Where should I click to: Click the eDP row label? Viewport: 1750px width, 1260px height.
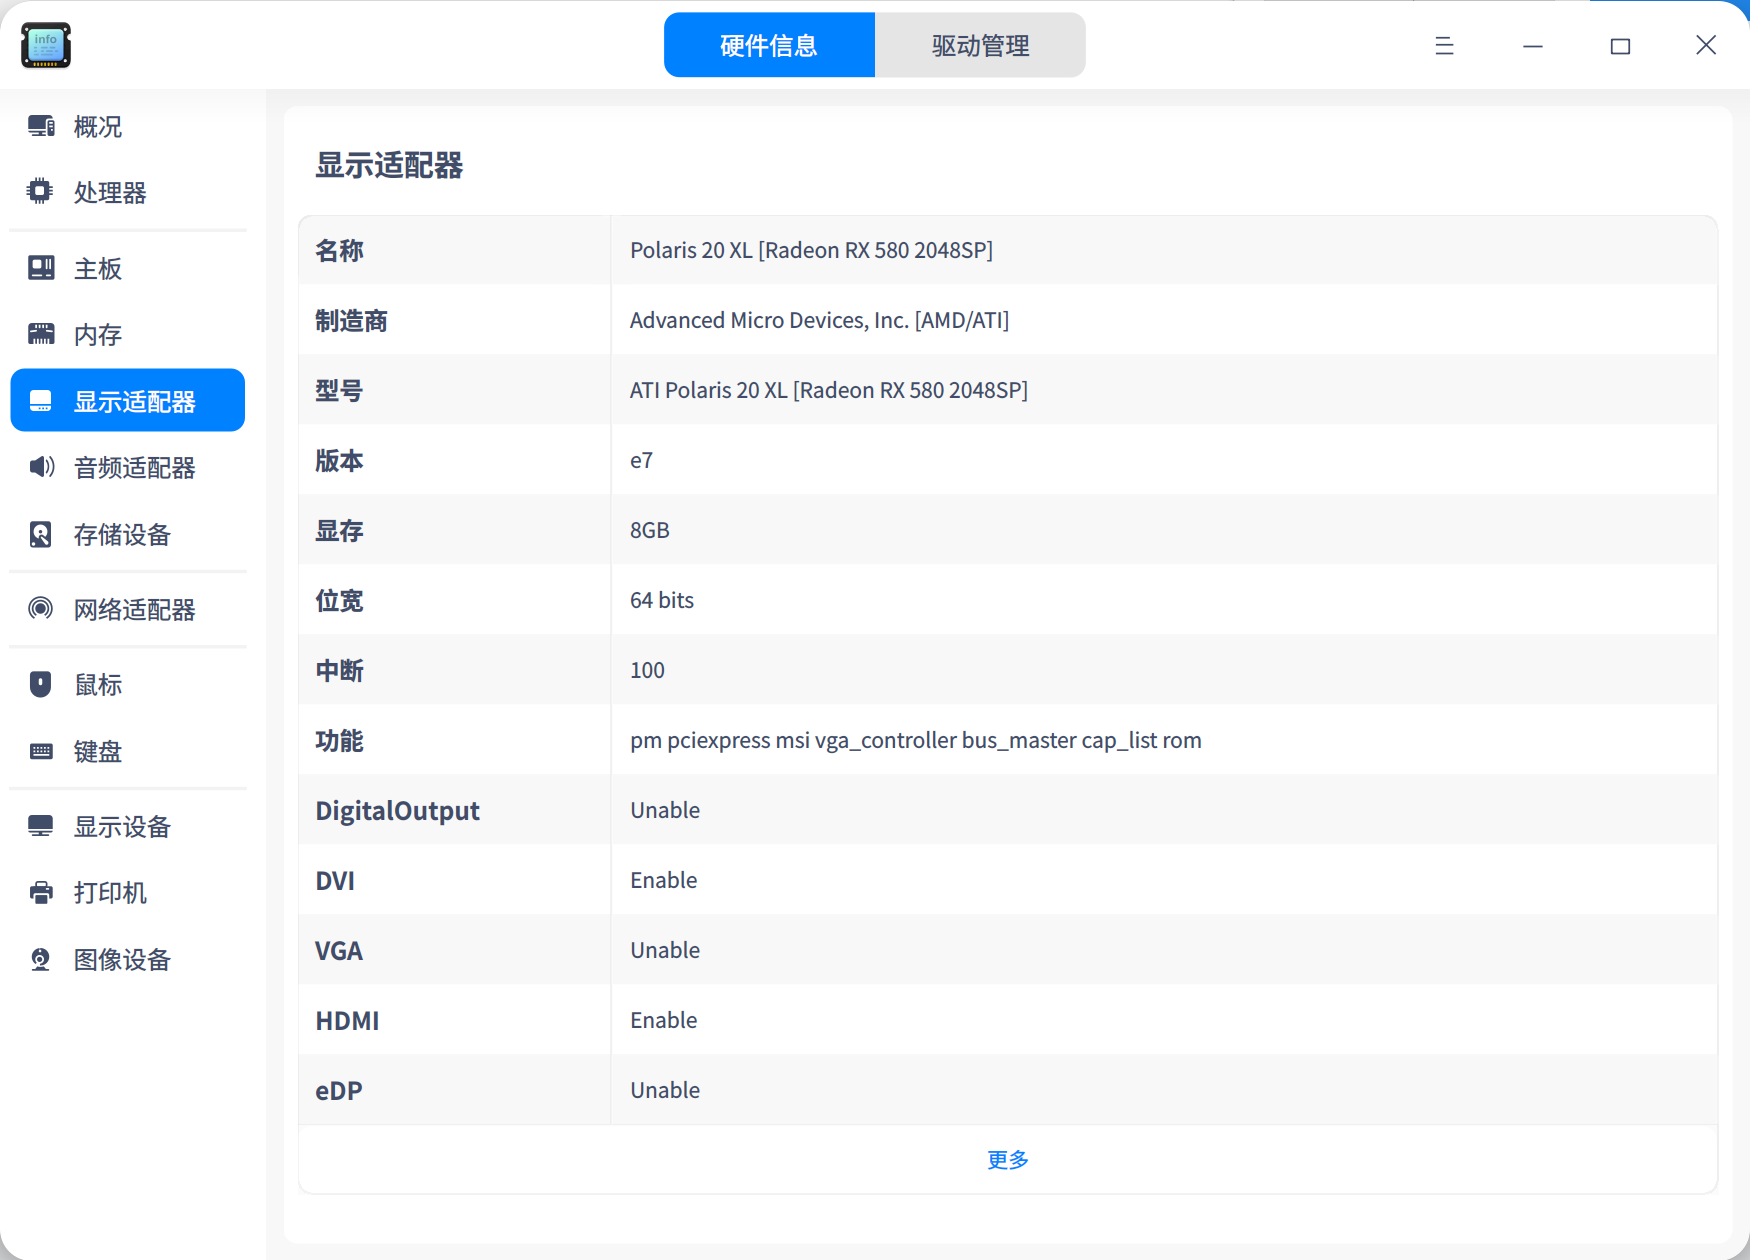(339, 1090)
